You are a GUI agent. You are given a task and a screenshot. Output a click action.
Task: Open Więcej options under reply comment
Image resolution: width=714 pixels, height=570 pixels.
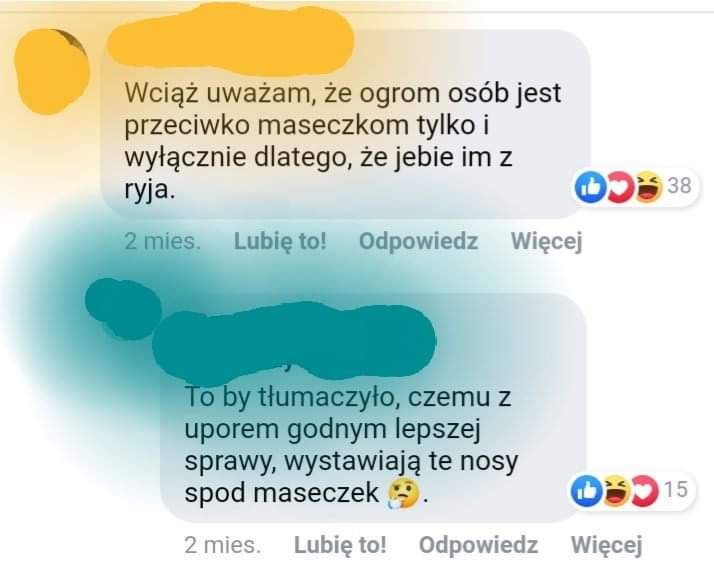[607, 545]
